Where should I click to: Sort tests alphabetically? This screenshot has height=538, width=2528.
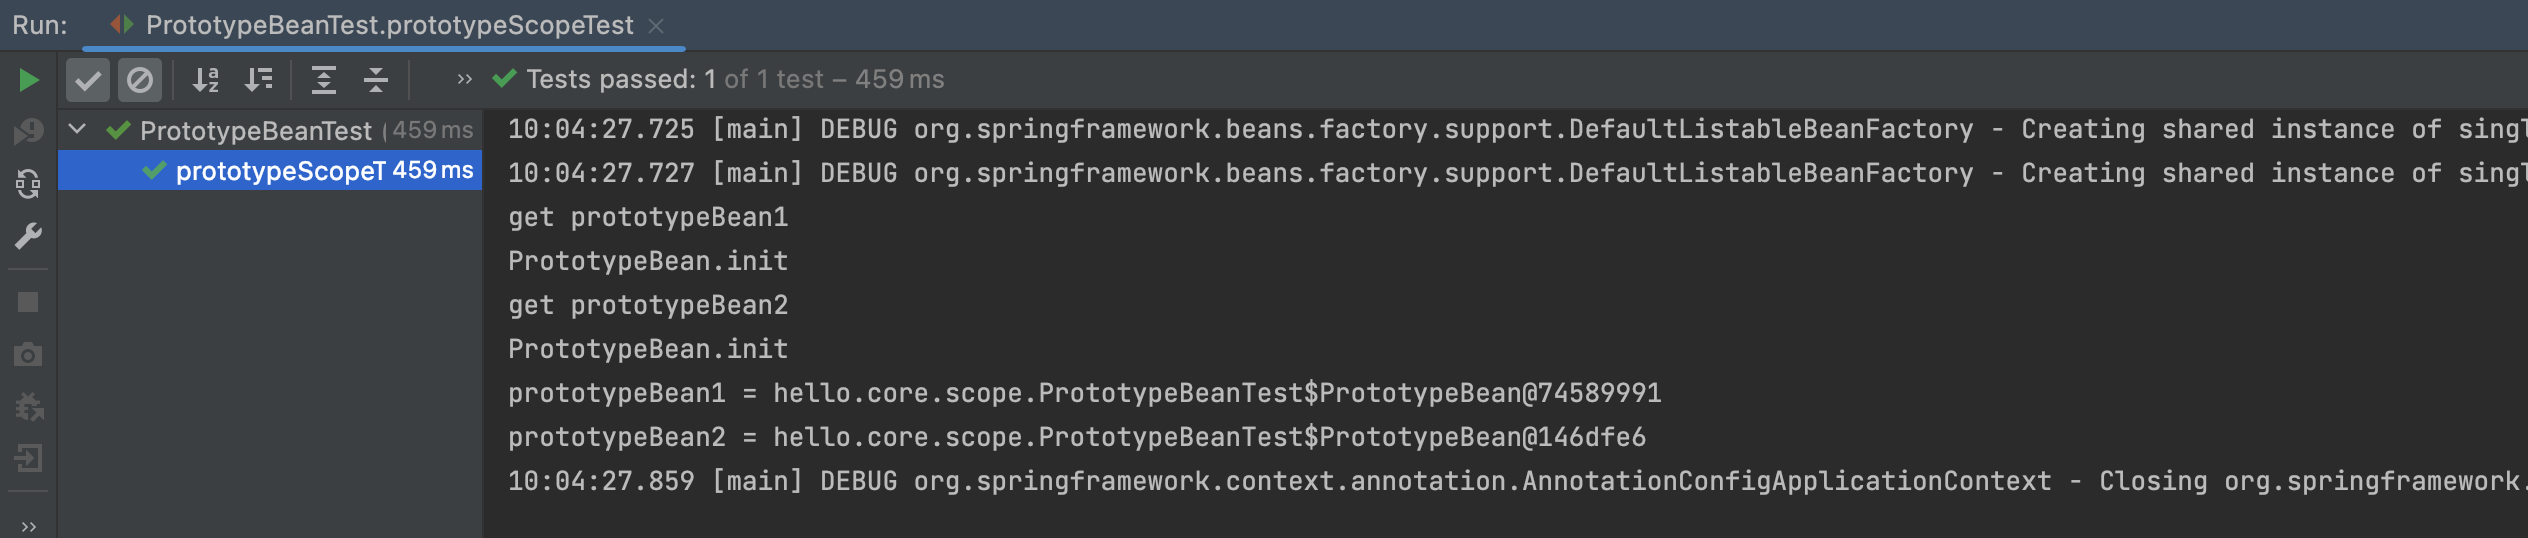pyautogui.click(x=206, y=80)
